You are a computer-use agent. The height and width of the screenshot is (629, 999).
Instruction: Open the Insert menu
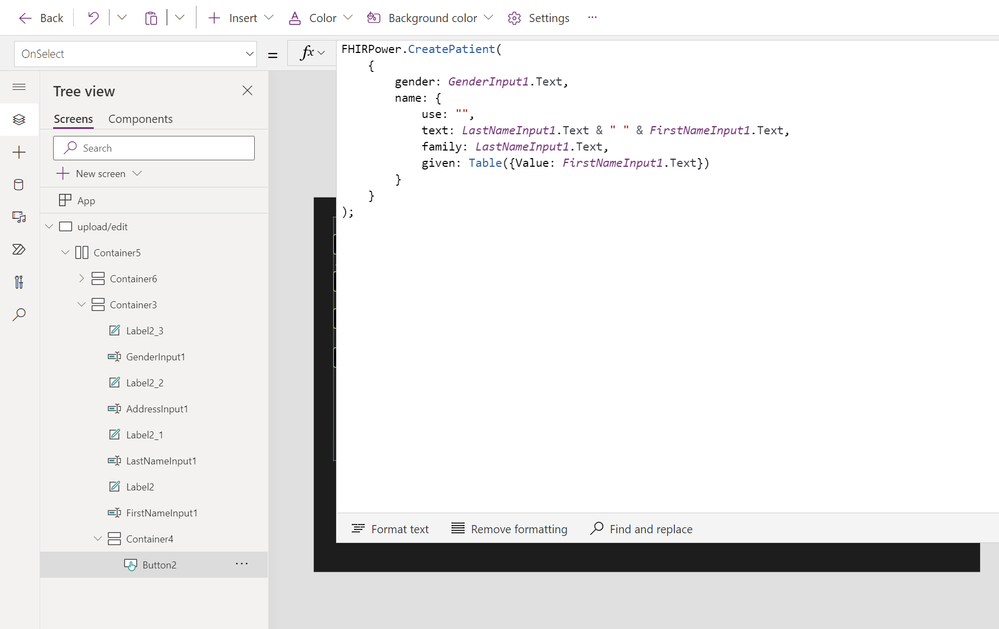[x=240, y=18]
